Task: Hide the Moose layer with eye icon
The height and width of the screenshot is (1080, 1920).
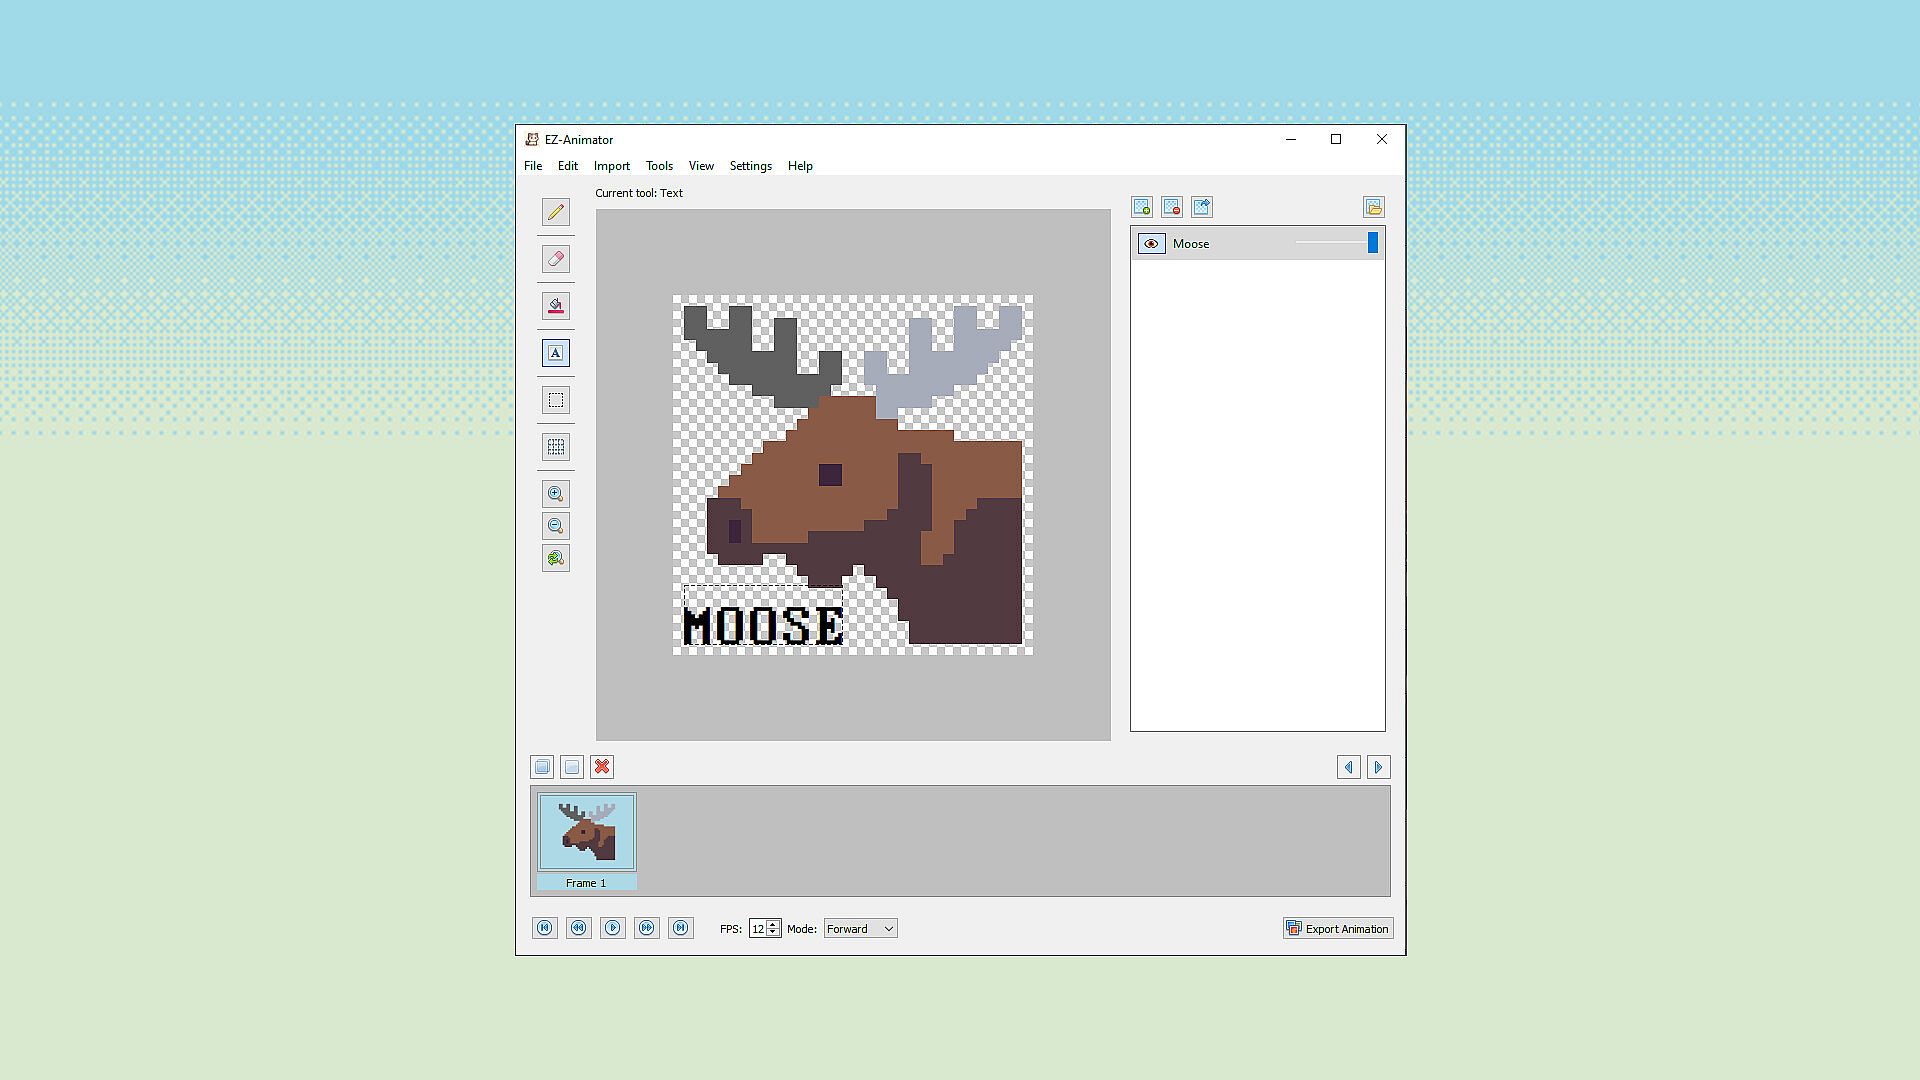Action: tap(1151, 244)
